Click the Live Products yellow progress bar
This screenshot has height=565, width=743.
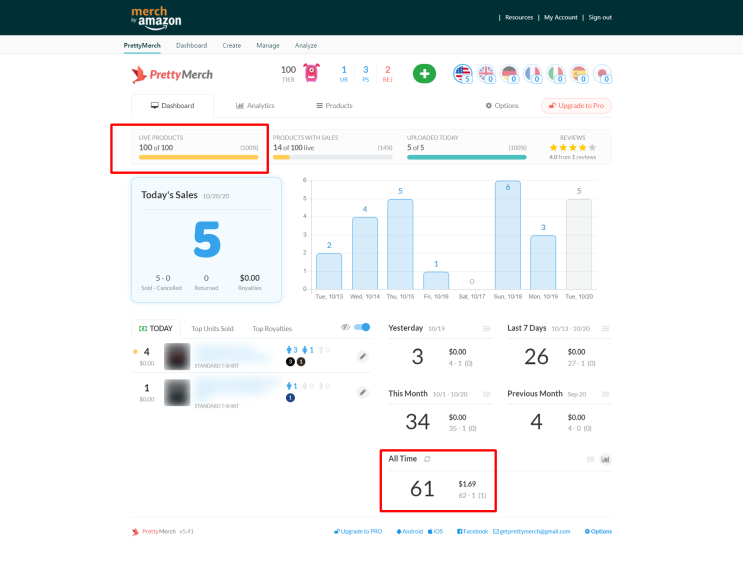(x=199, y=157)
